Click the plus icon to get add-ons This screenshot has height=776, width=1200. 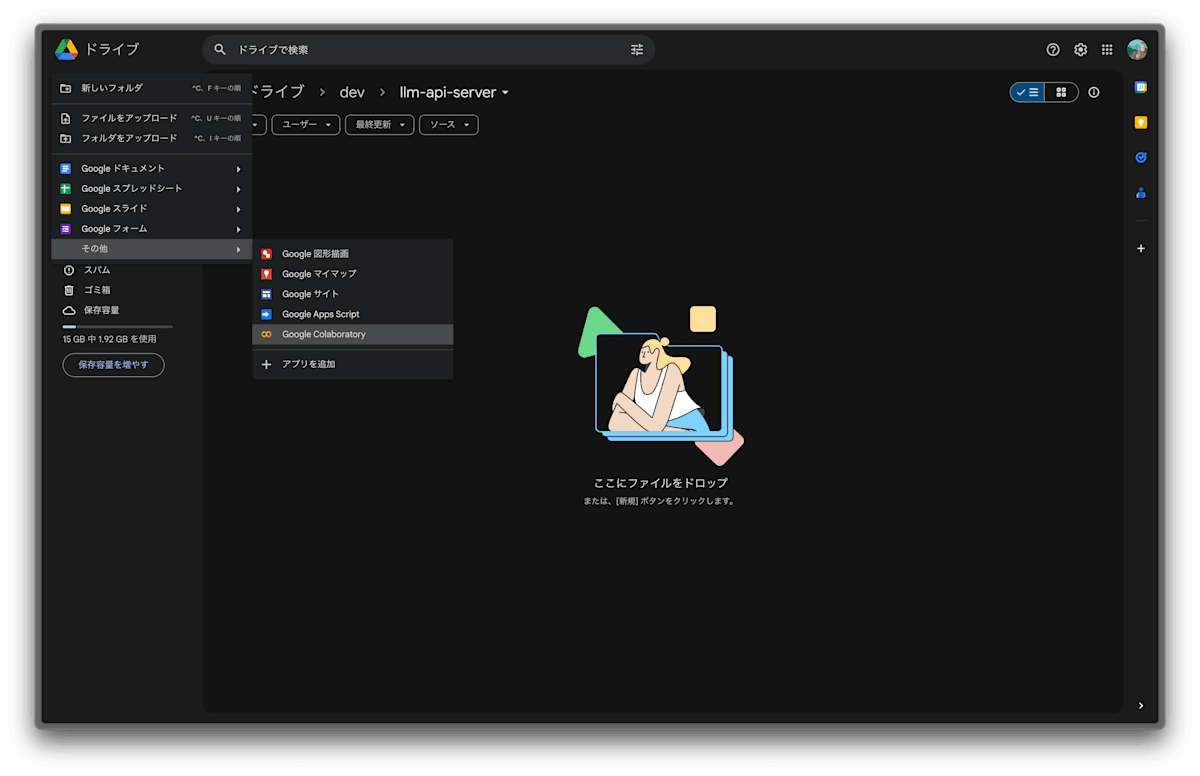point(1141,249)
